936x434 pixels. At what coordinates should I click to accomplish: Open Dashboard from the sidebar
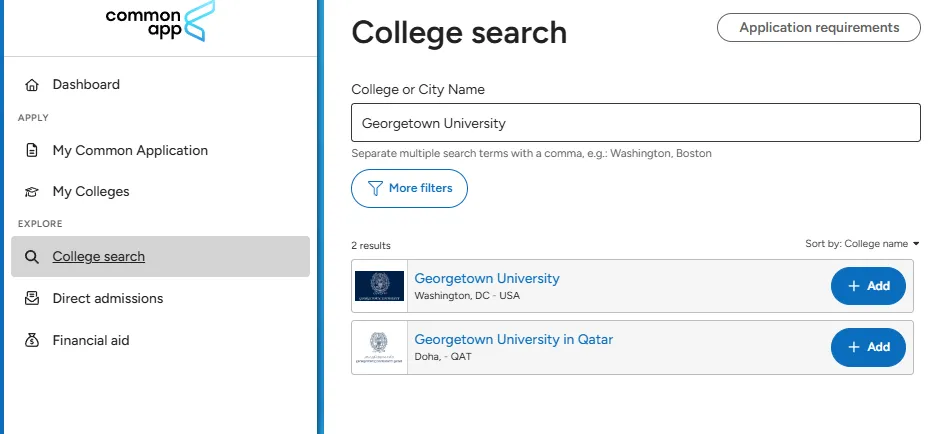click(86, 85)
